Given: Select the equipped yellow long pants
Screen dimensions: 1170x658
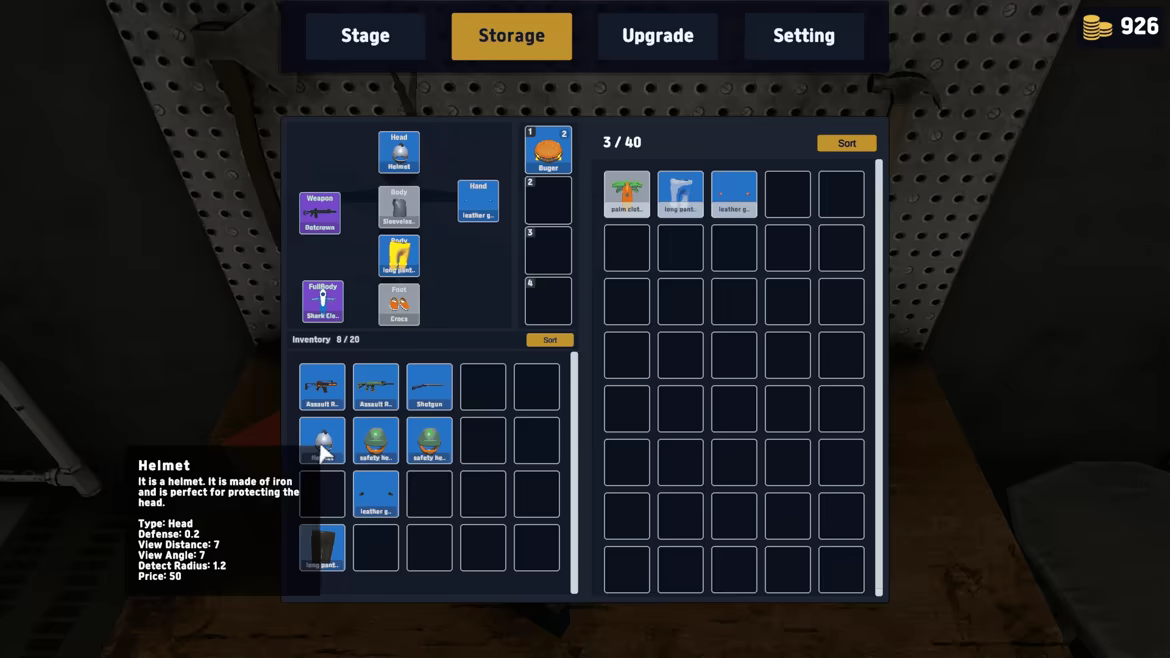Looking at the screenshot, I should tap(398, 256).
